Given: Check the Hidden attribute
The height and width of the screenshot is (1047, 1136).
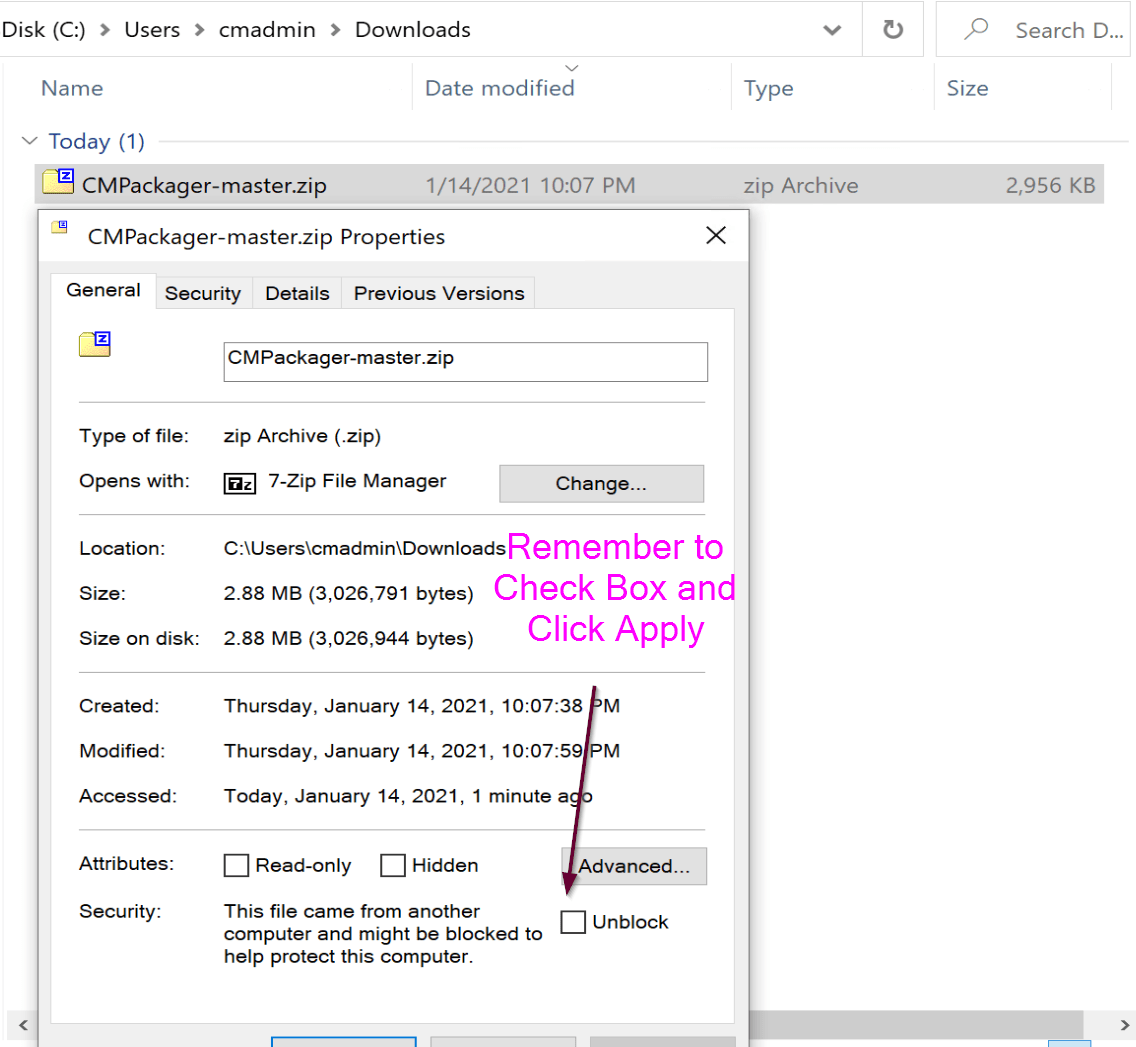Looking at the screenshot, I should [392, 864].
